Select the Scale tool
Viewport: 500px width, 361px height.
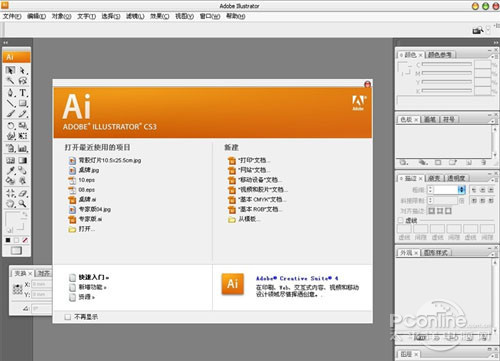(23, 126)
